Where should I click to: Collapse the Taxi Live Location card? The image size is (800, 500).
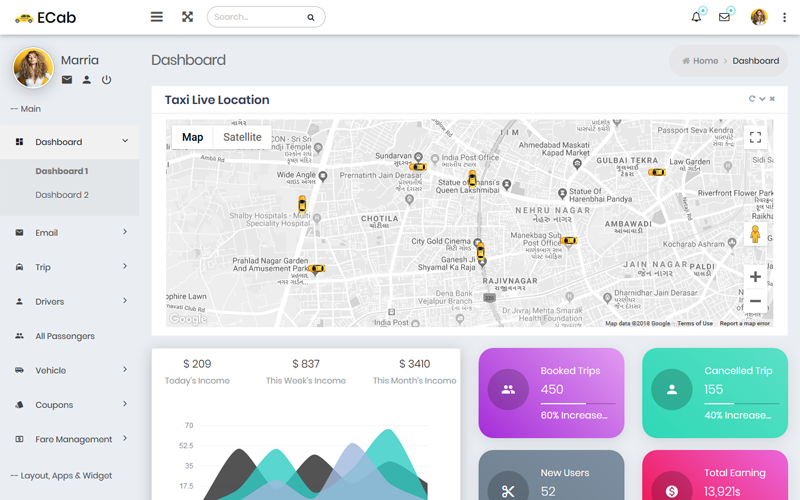coord(762,99)
